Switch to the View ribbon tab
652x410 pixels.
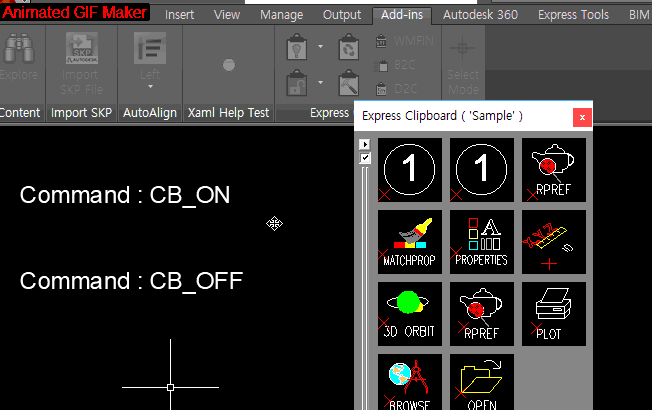pyautogui.click(x=227, y=15)
